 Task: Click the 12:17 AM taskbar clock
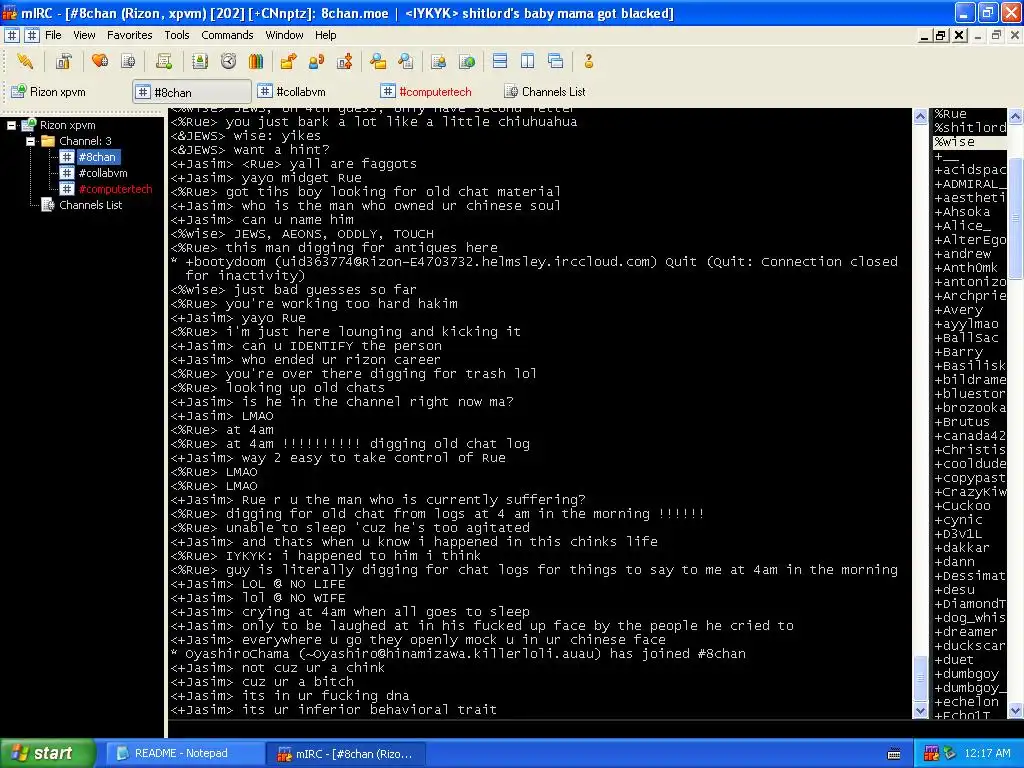(987, 754)
